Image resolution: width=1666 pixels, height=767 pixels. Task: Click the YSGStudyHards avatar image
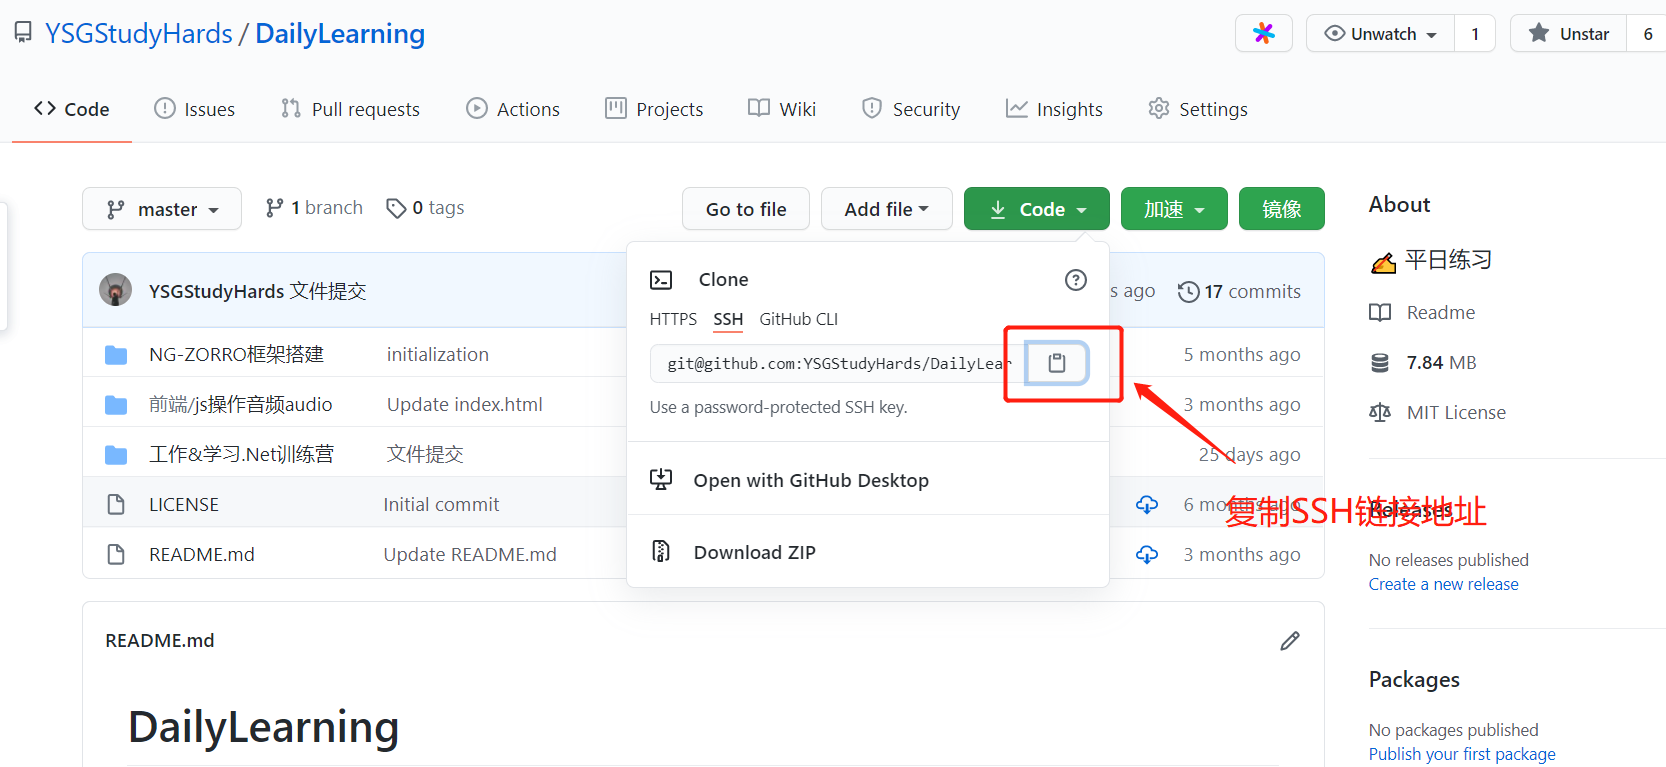coord(116,290)
